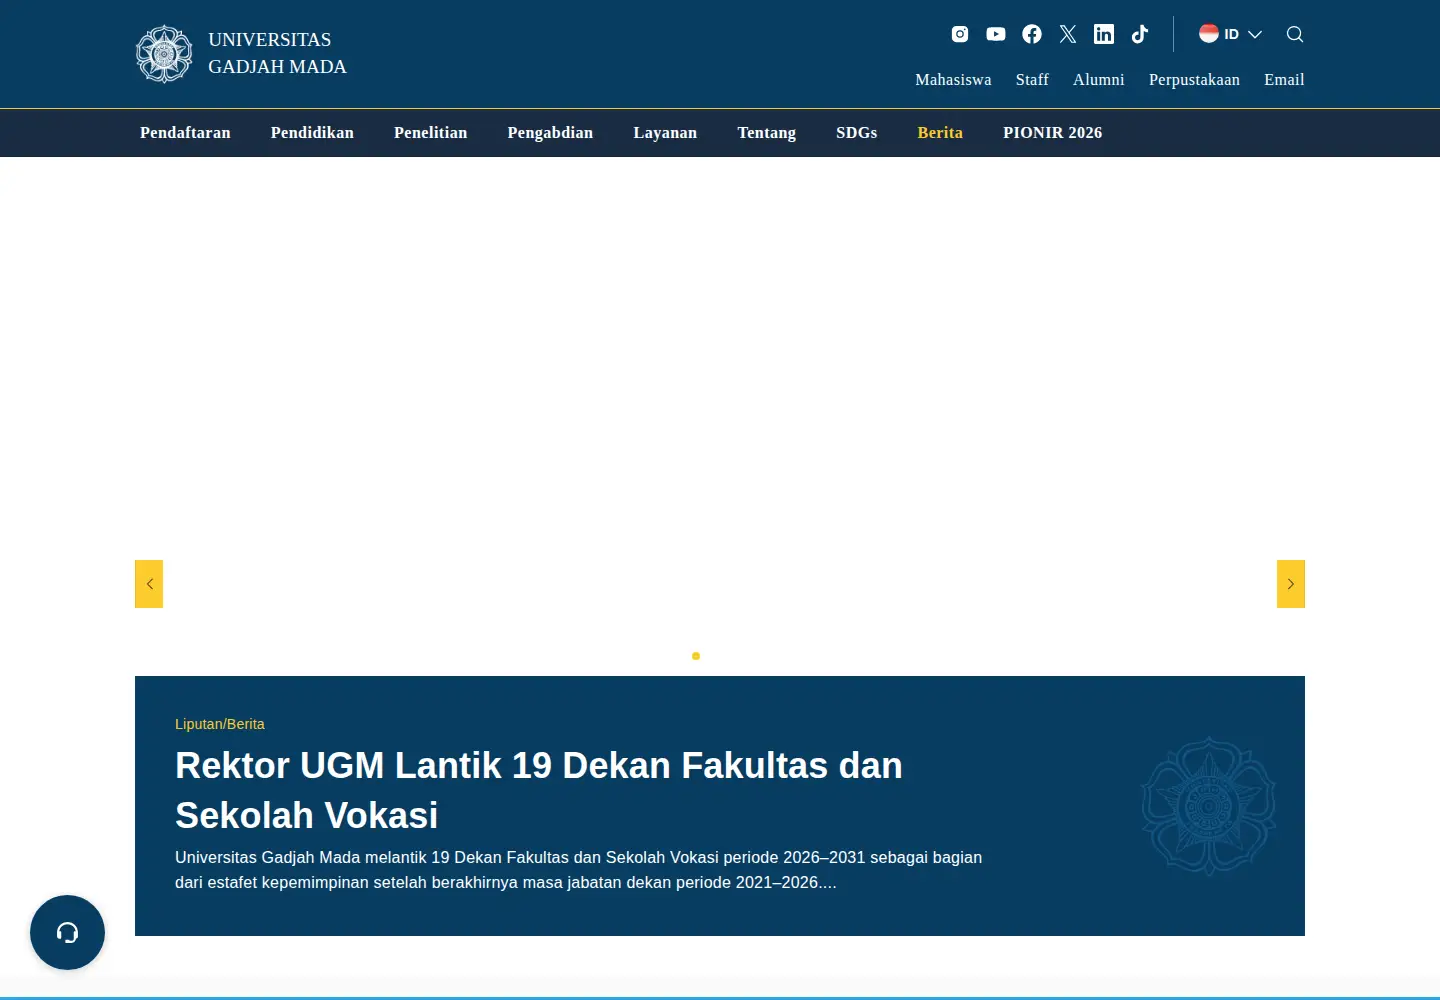Open the Perpustakaan link
Viewport: 1440px width, 1000px height.
(1194, 80)
